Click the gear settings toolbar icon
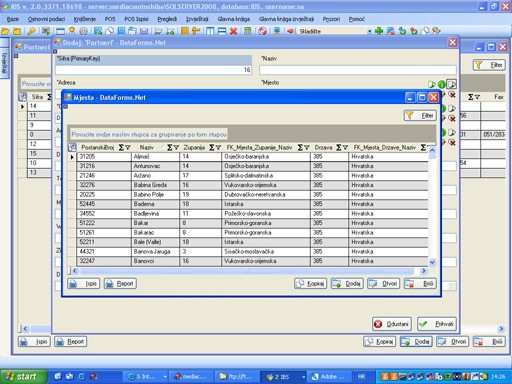The image size is (512, 384). click(x=83, y=31)
